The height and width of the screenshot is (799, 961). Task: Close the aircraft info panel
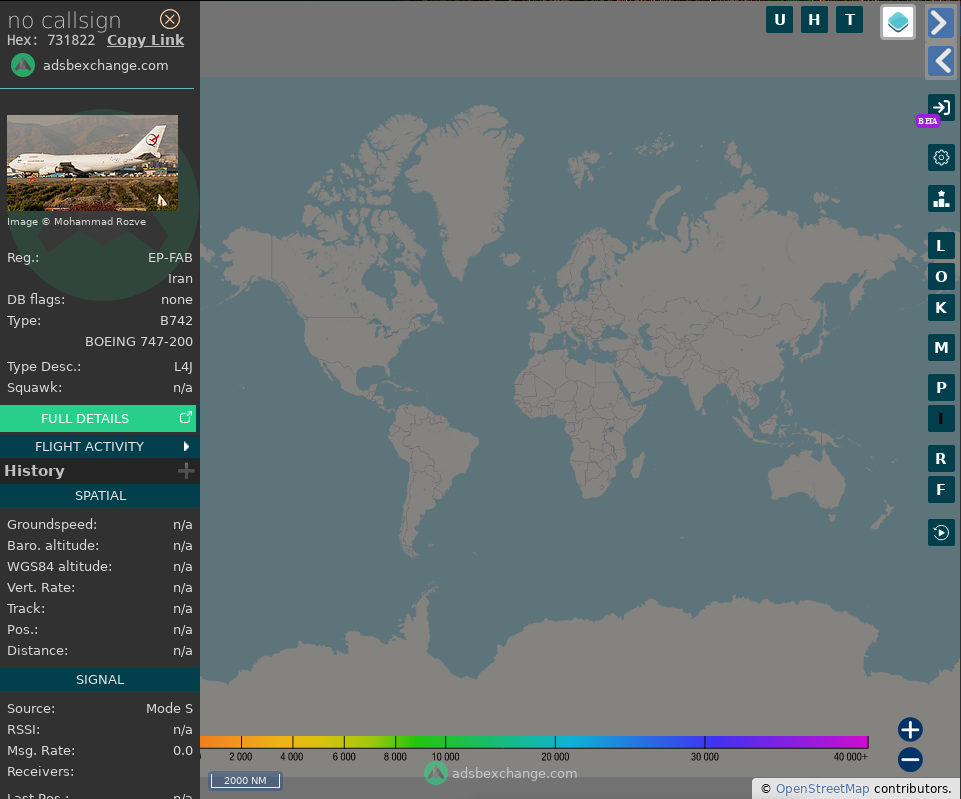(x=170, y=20)
